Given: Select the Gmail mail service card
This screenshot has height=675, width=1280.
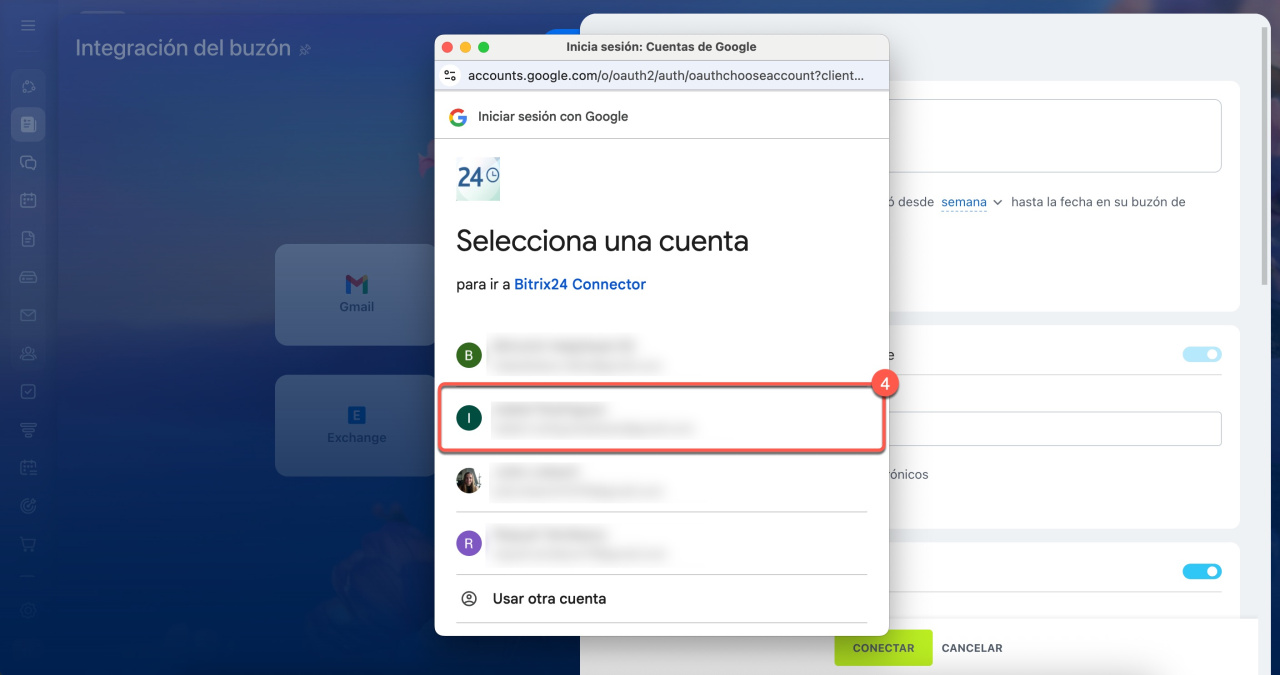Looking at the screenshot, I should [x=357, y=295].
